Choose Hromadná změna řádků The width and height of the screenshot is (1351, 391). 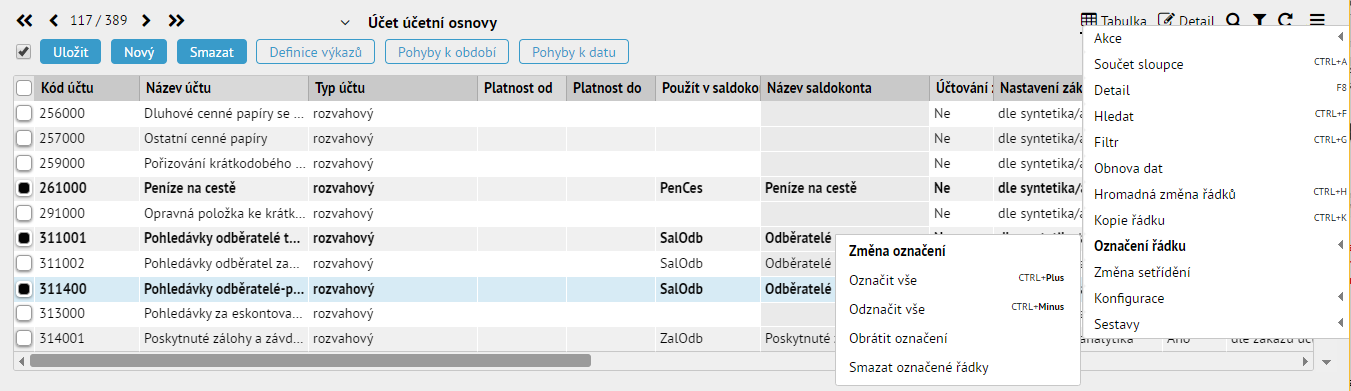[x=1216, y=194]
